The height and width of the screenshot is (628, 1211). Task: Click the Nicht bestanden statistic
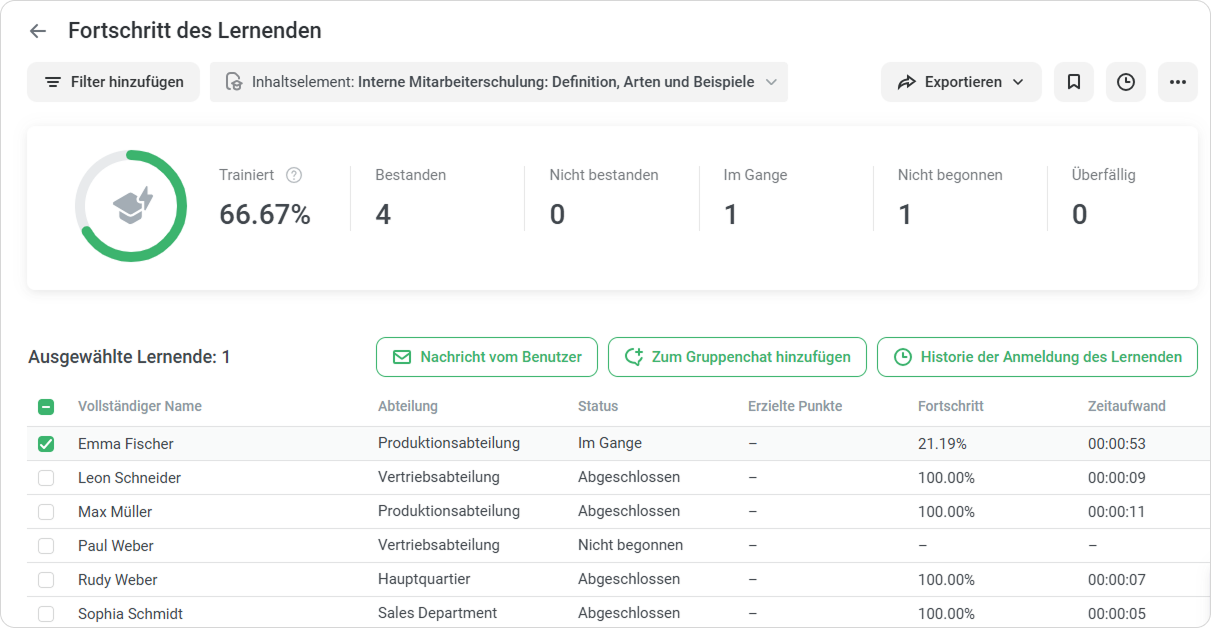[604, 197]
